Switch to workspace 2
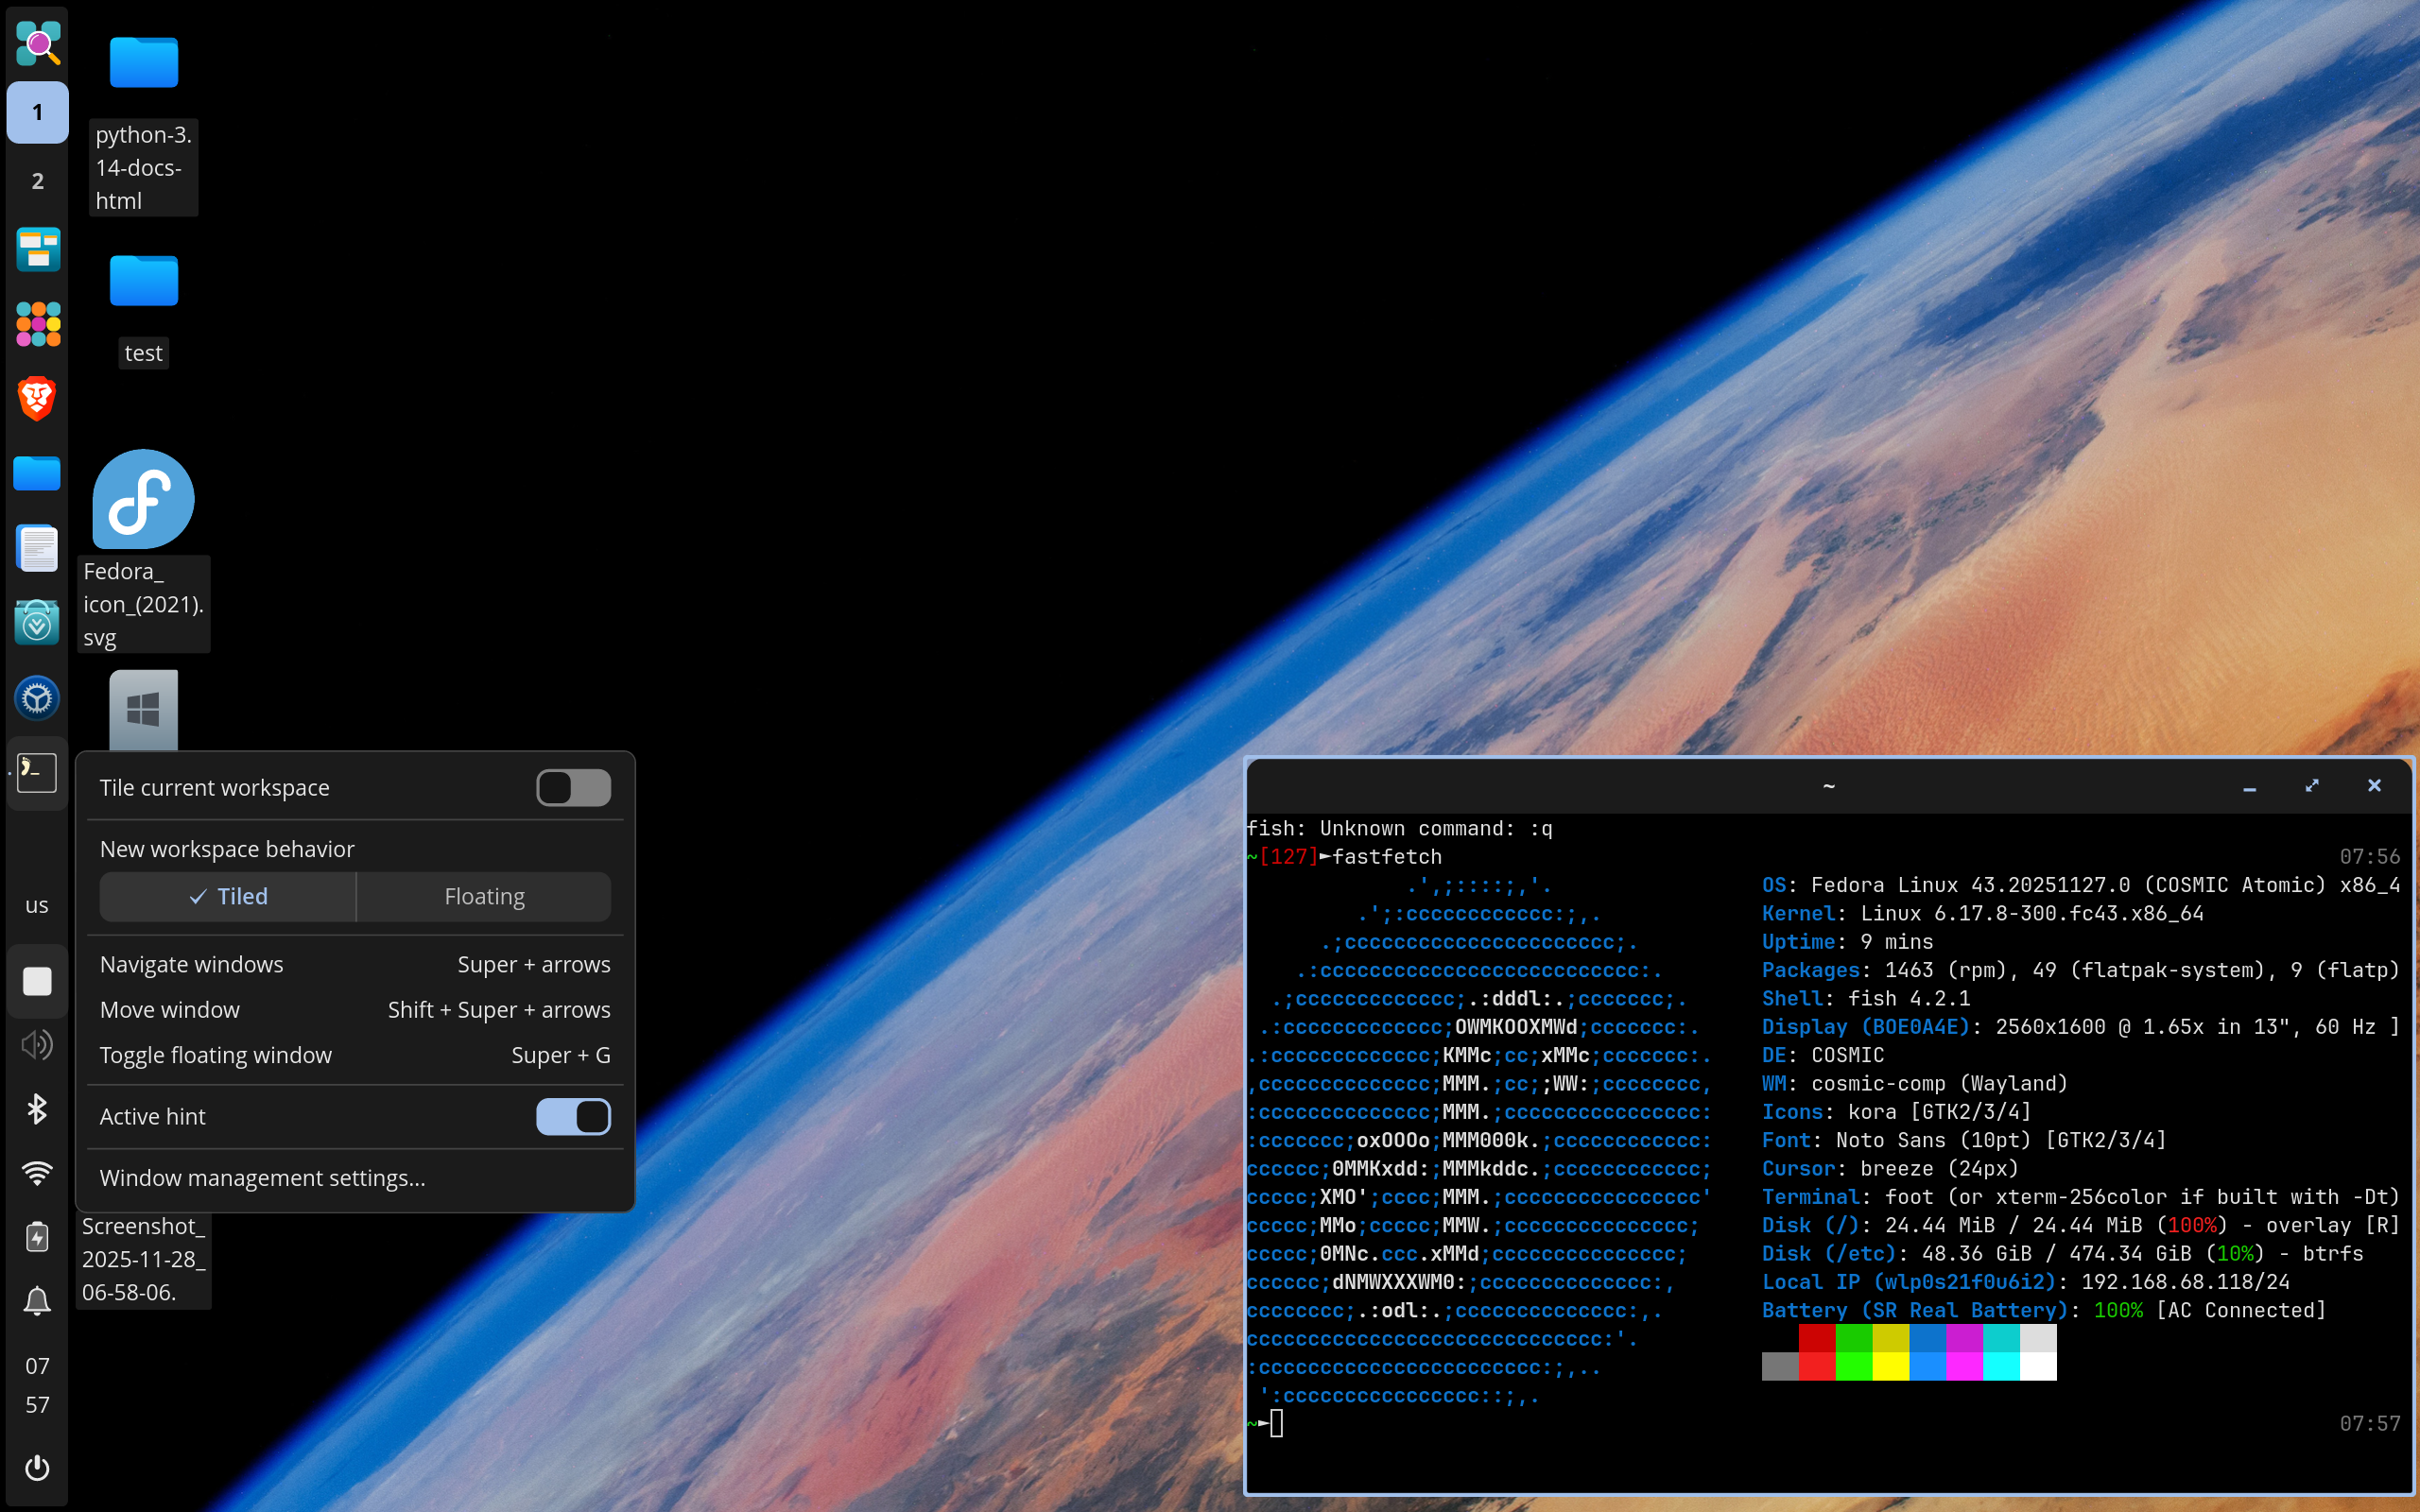This screenshot has height=1512, width=2420. [37, 181]
